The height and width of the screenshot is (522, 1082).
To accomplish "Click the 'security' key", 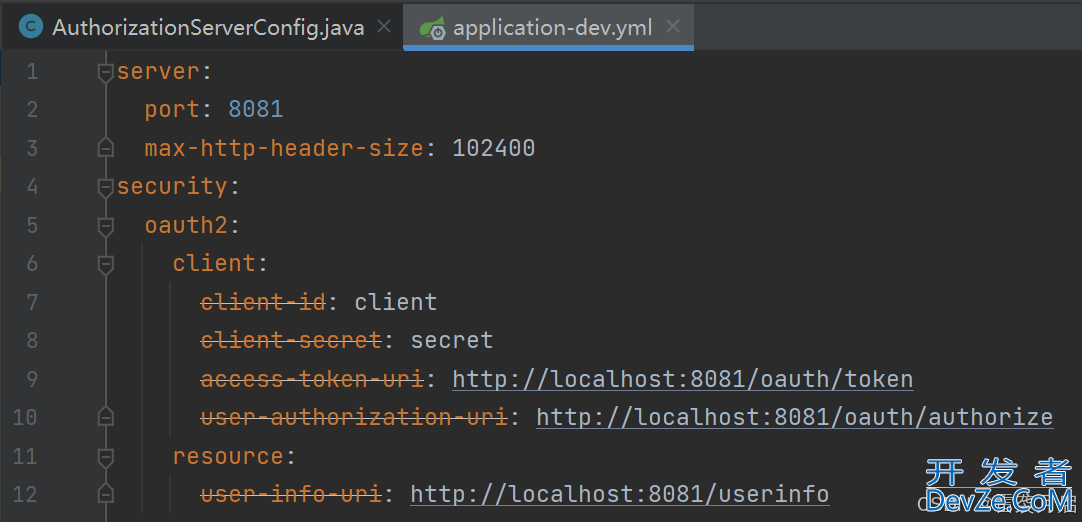I will (x=173, y=187).
